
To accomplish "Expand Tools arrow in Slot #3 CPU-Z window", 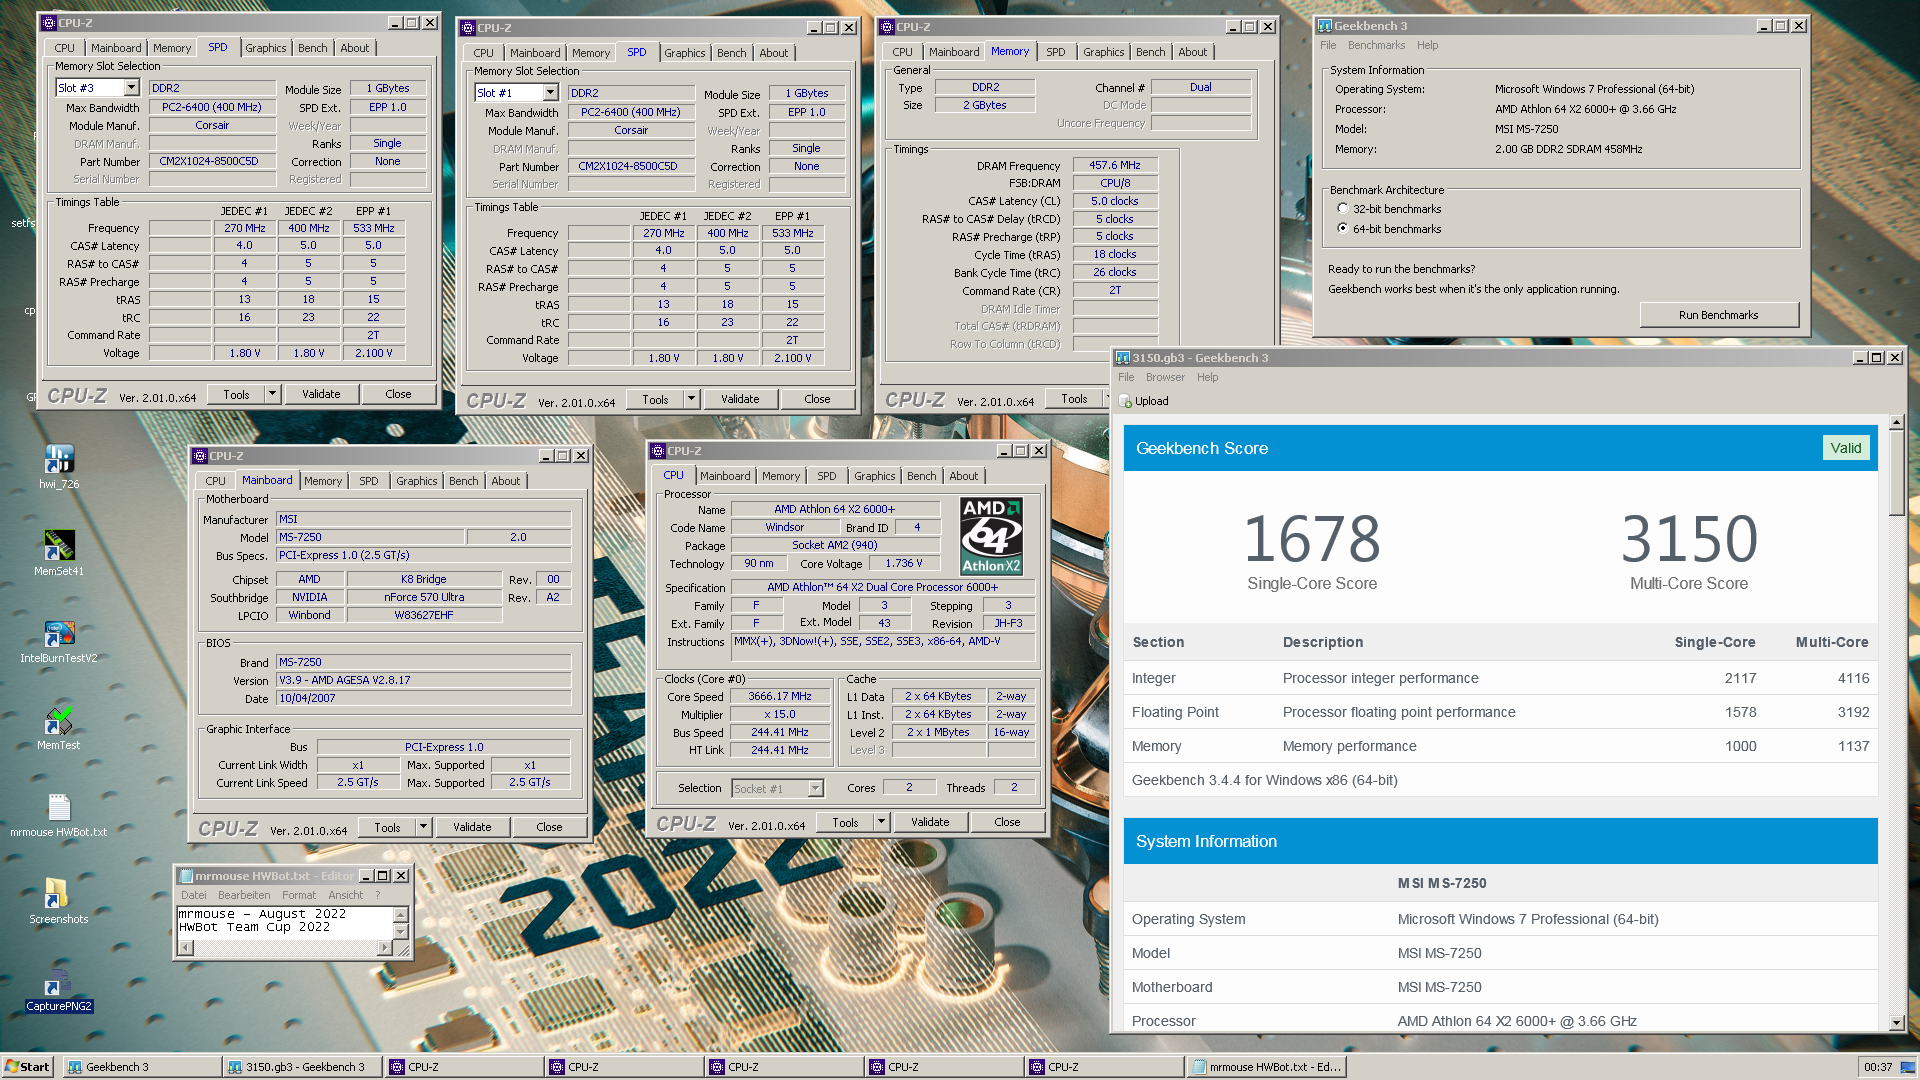I will click(272, 394).
